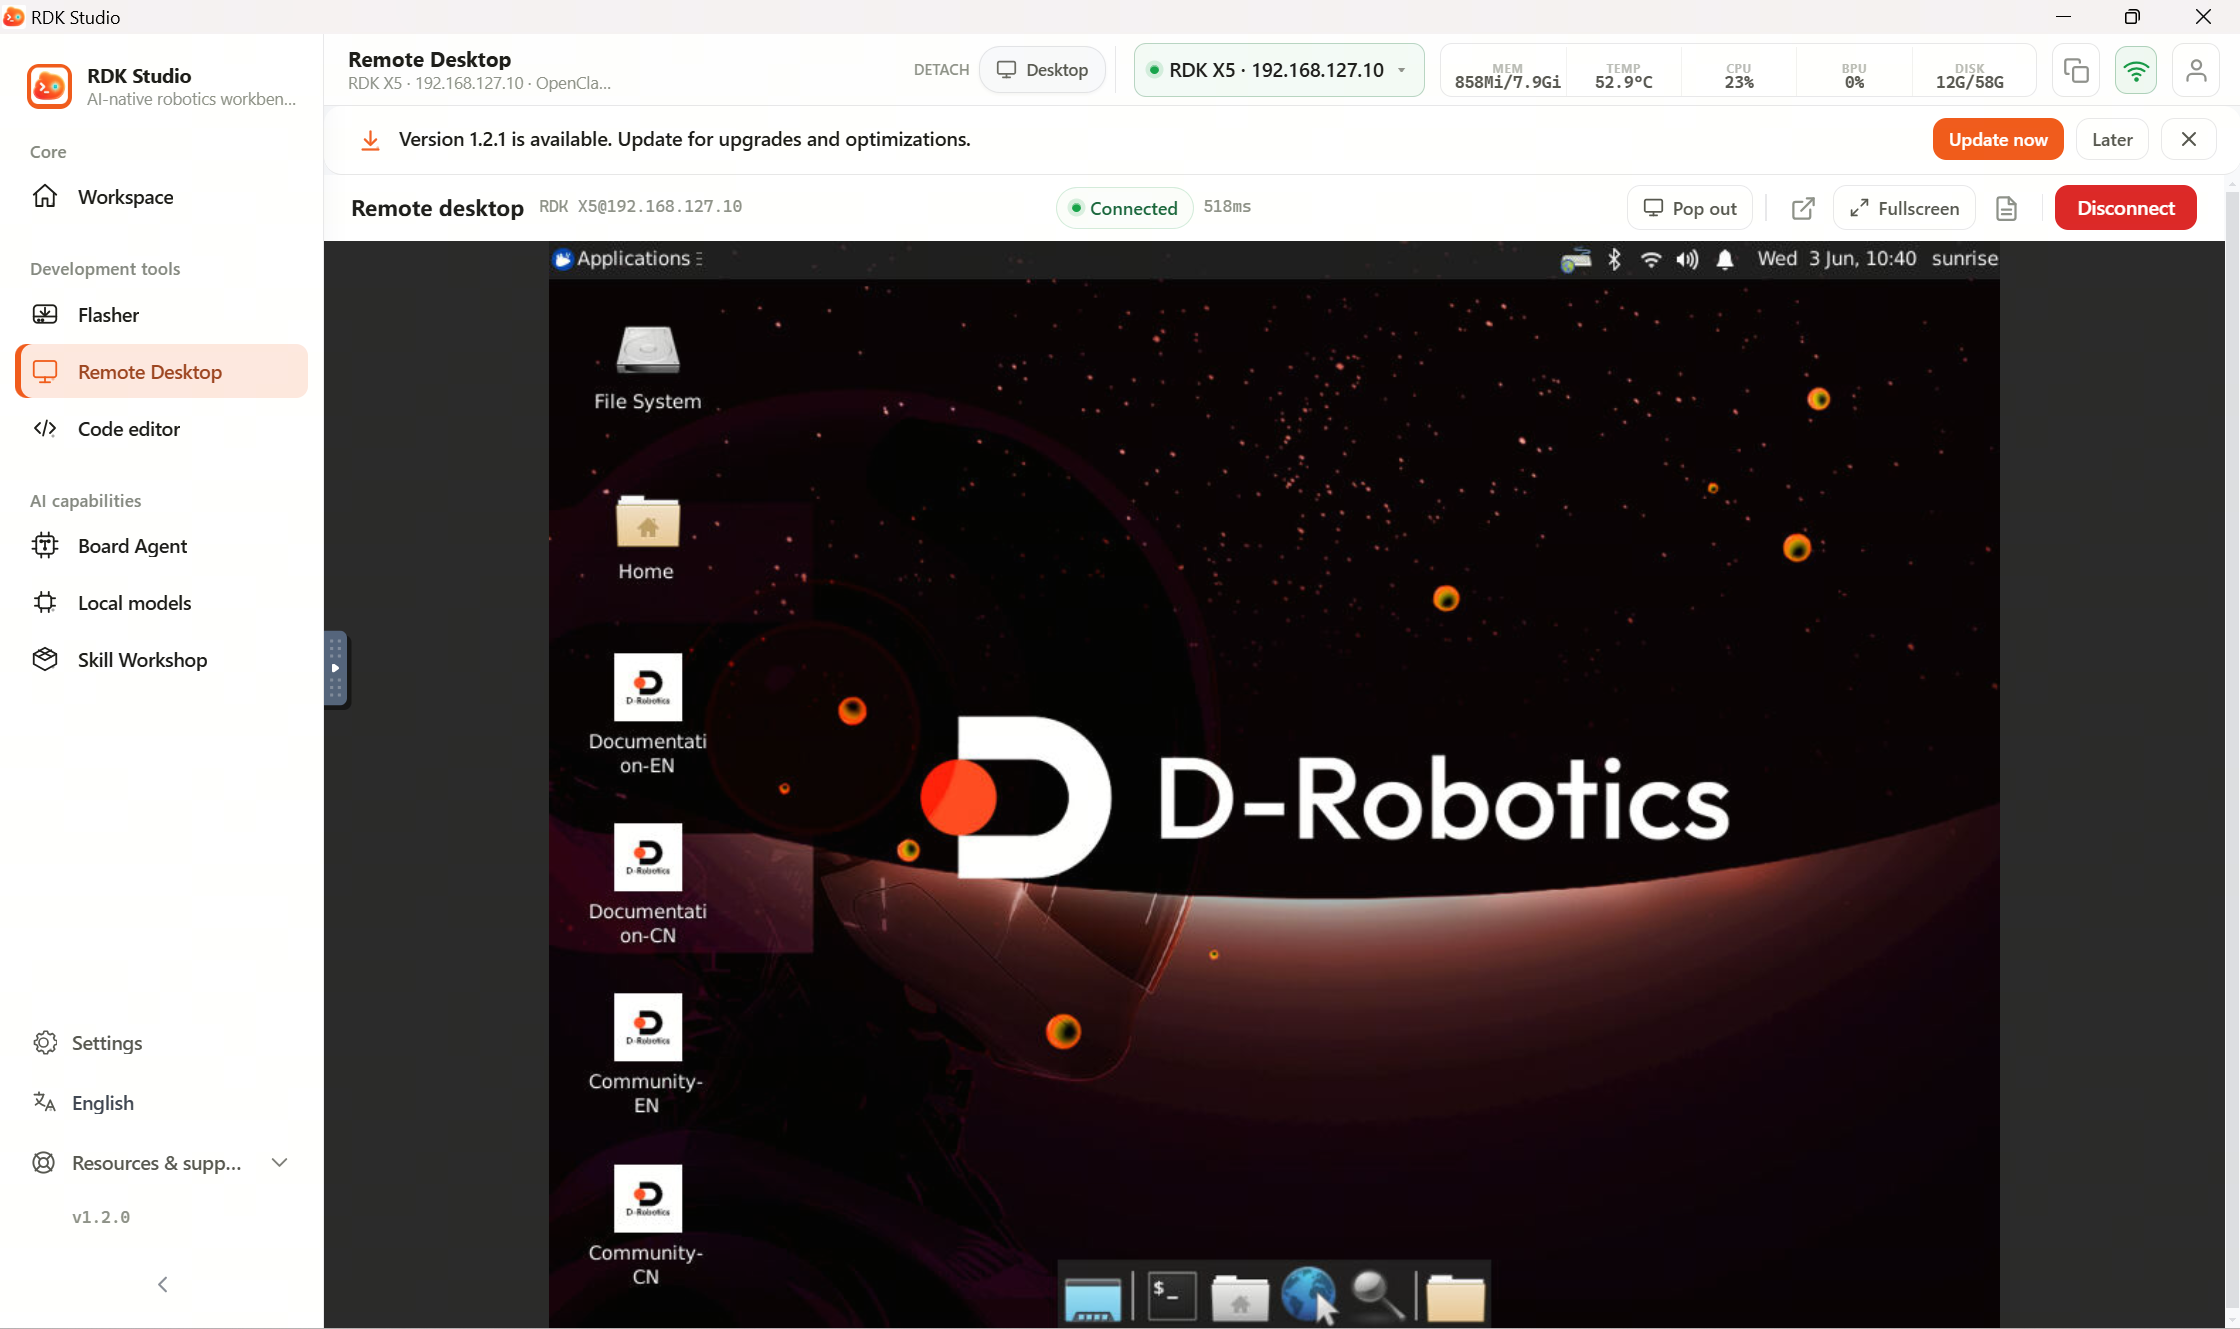Open application finder magnifier in dock
This screenshot has height=1329, width=2240.
(x=1378, y=1296)
